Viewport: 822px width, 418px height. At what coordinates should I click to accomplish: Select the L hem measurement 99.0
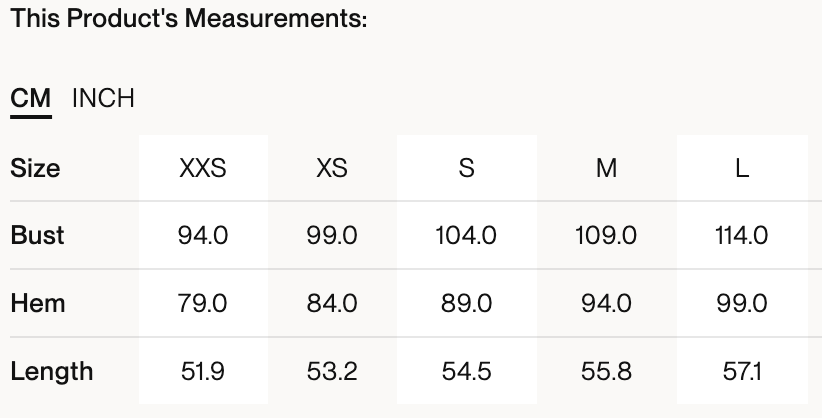pyautogui.click(x=742, y=303)
